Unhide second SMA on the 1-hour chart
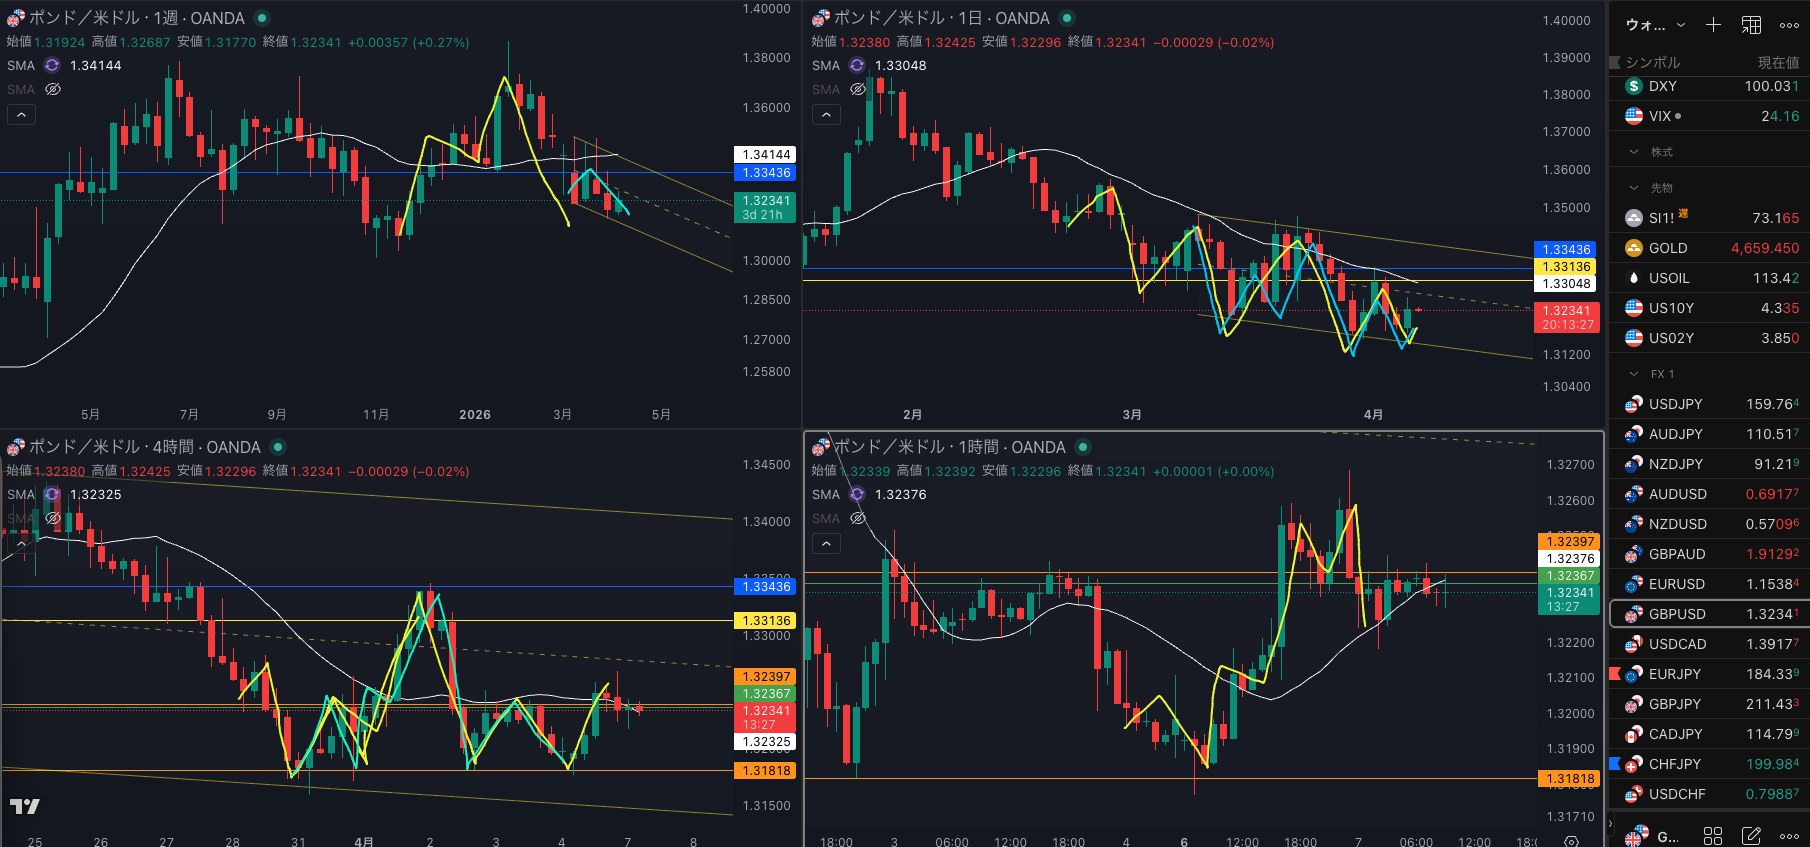The height and width of the screenshot is (847, 1810). coord(857,518)
